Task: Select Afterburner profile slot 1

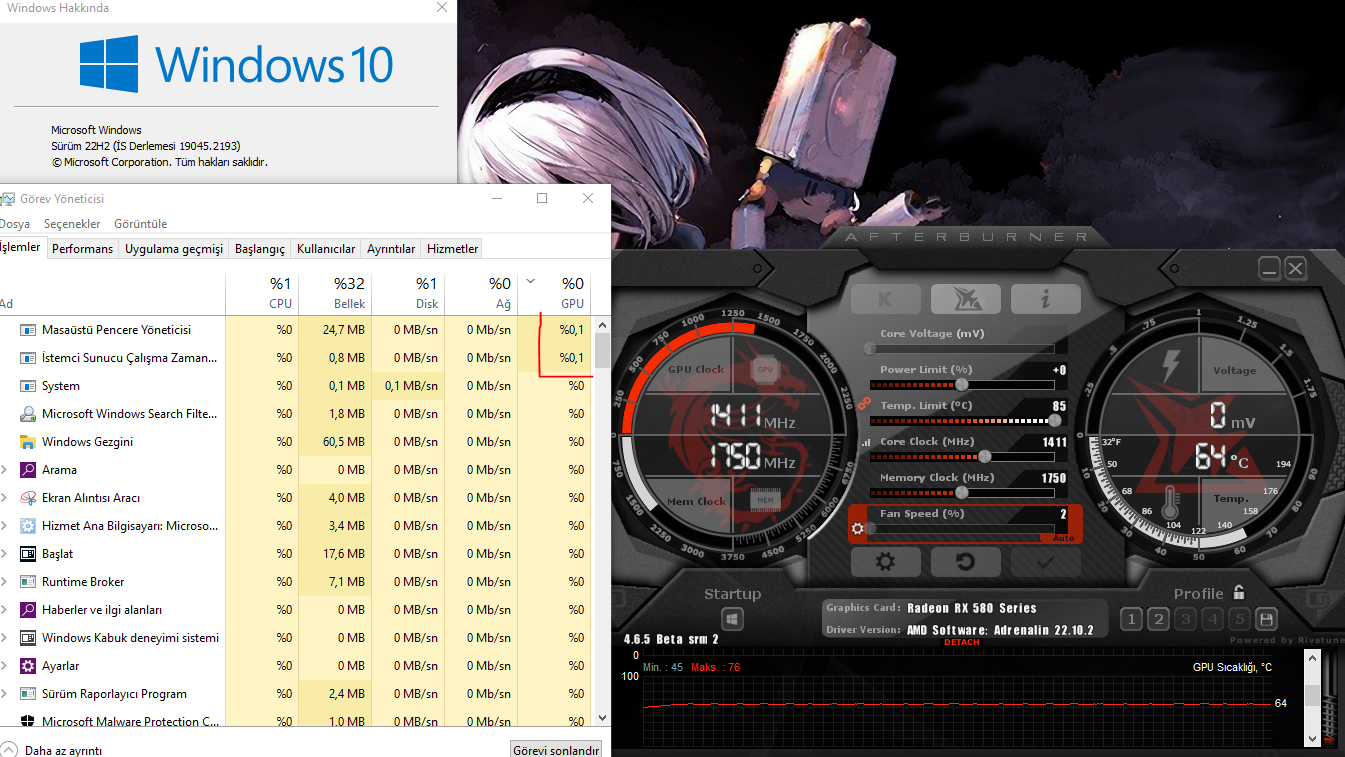Action: click(1131, 620)
